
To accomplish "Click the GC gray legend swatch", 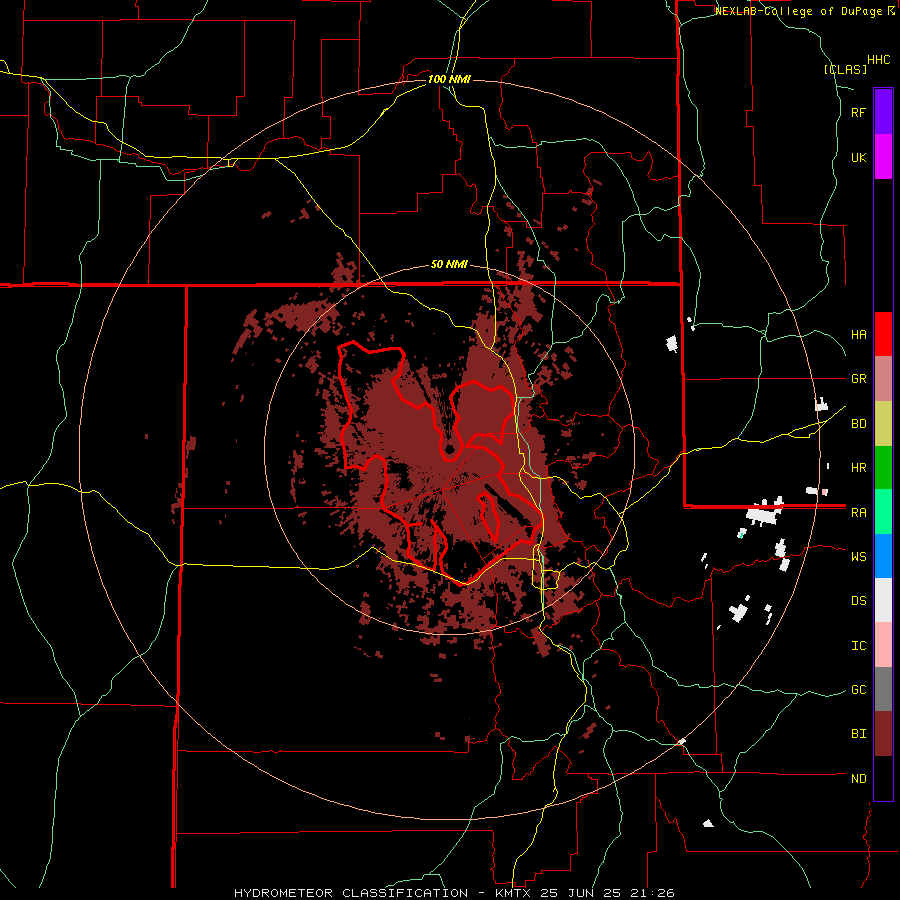I will [883, 689].
